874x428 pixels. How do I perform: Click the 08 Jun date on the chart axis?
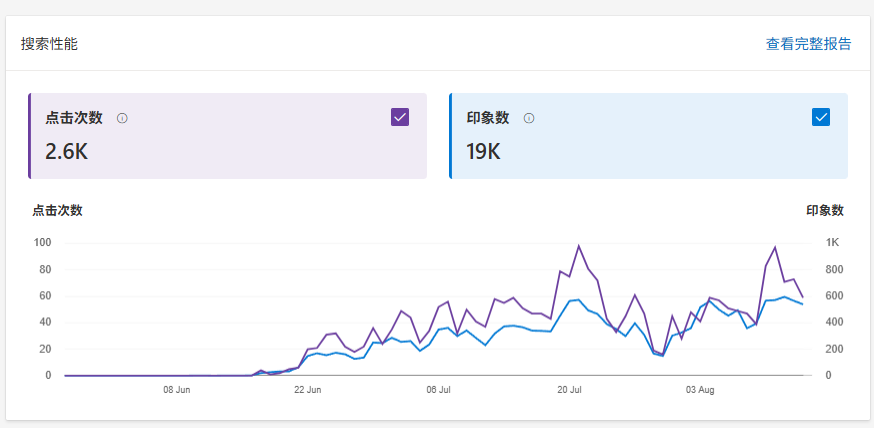(176, 390)
